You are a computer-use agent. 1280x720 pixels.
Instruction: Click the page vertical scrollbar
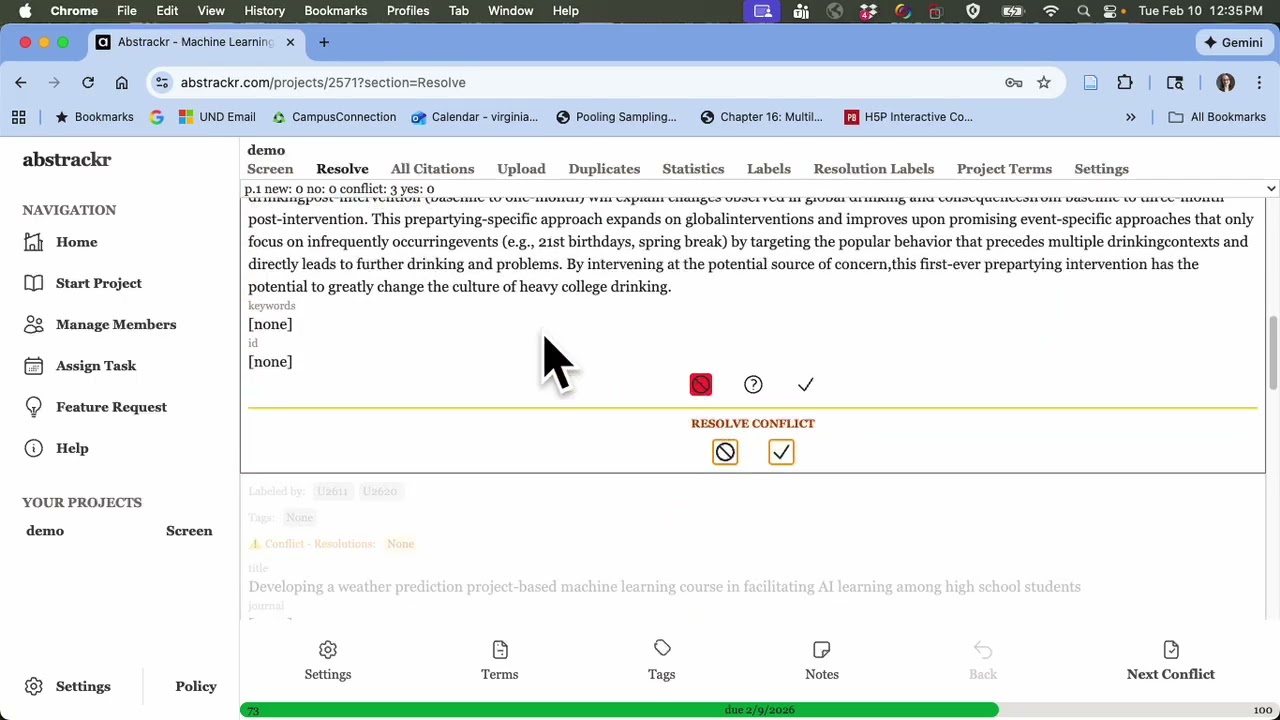pos(1272,355)
